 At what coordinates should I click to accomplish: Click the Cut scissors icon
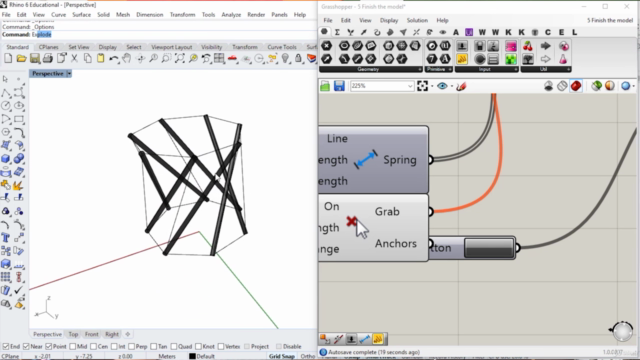(x=74, y=59)
